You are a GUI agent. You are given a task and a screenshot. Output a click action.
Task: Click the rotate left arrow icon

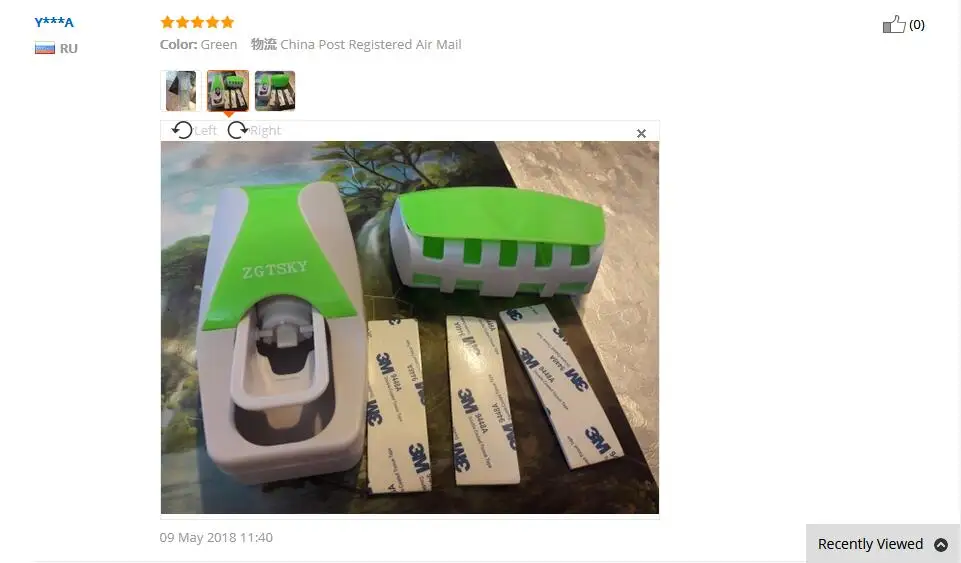[x=182, y=130]
